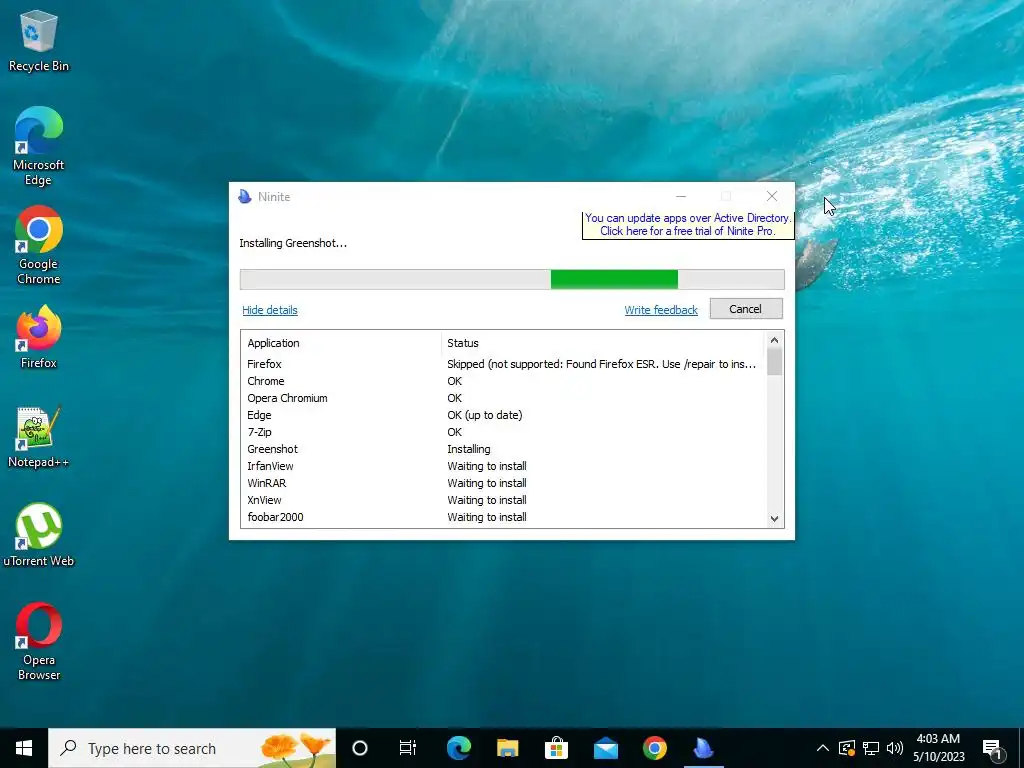The width and height of the screenshot is (1024, 768).
Task: Open Microsoft Store from the taskbar
Action: [x=556, y=748]
